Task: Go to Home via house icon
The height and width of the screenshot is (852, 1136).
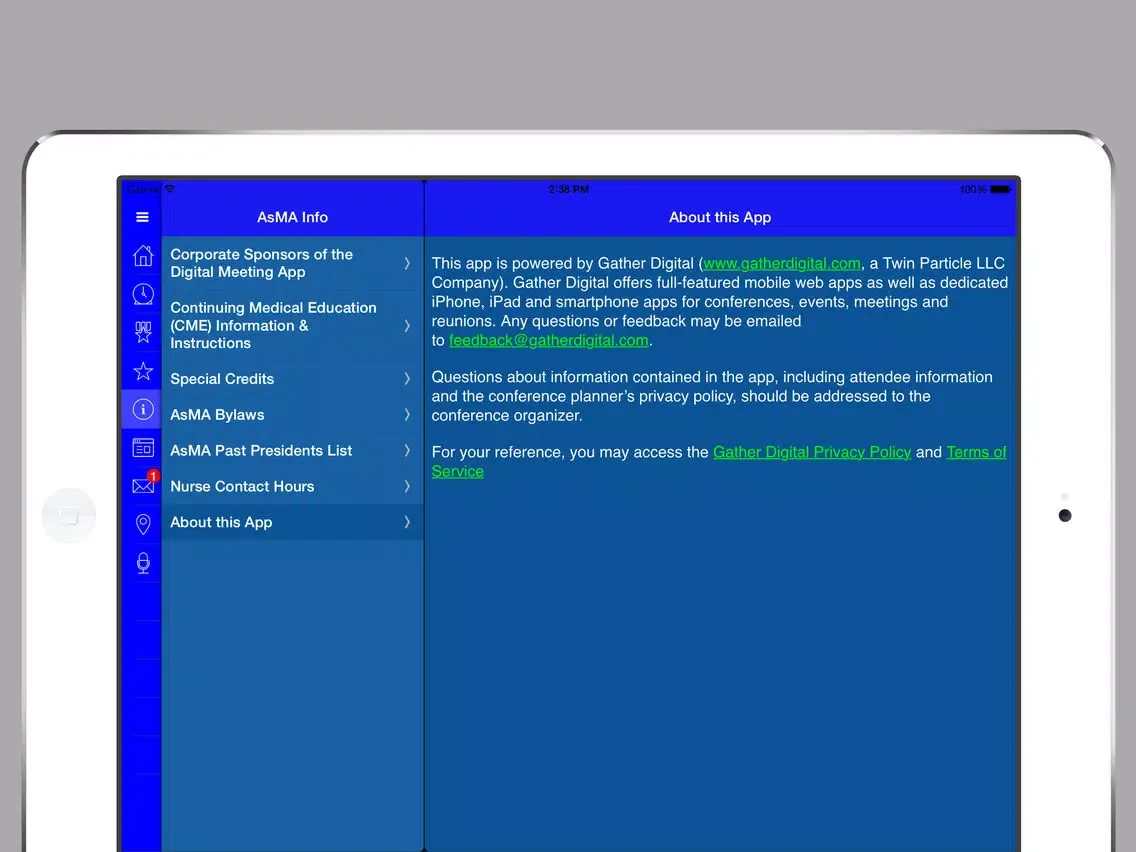Action: (x=143, y=255)
